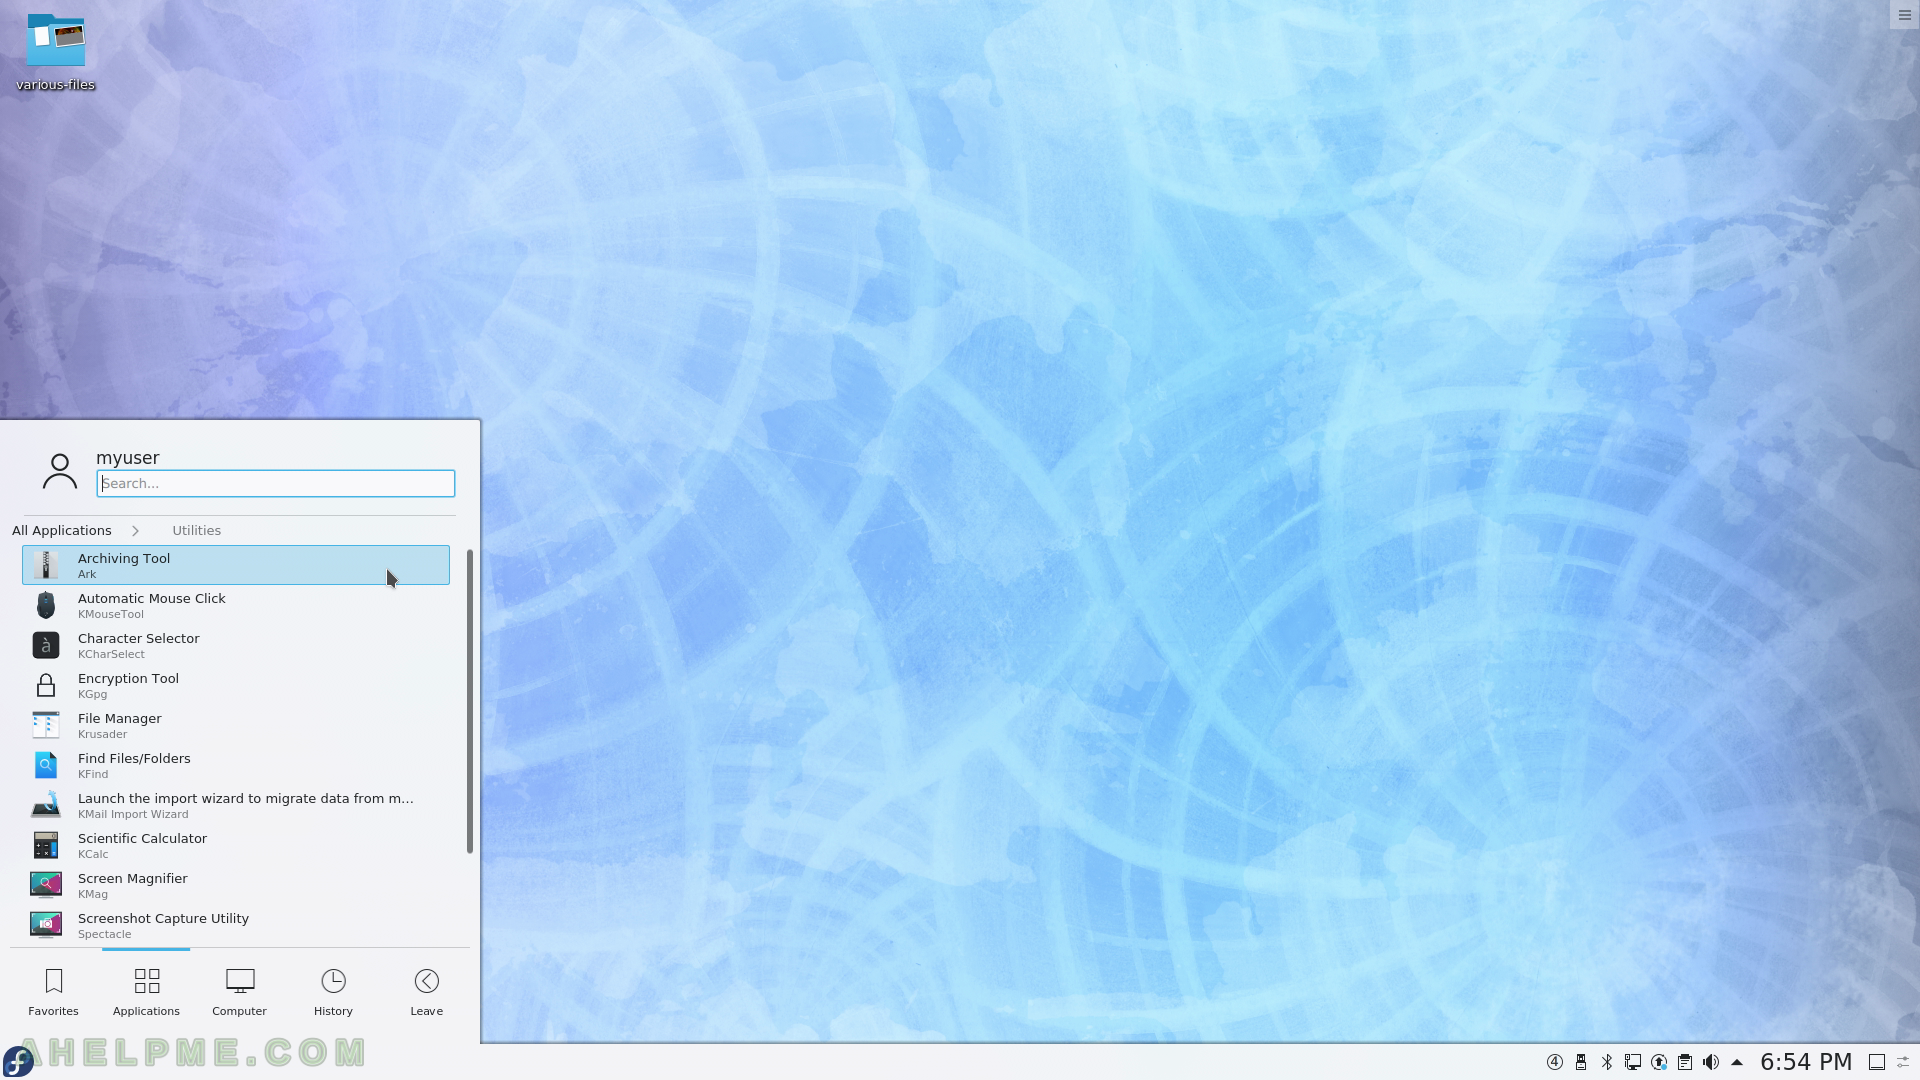Open the network connections tray icon
The image size is (1920, 1080).
(x=1633, y=1062)
